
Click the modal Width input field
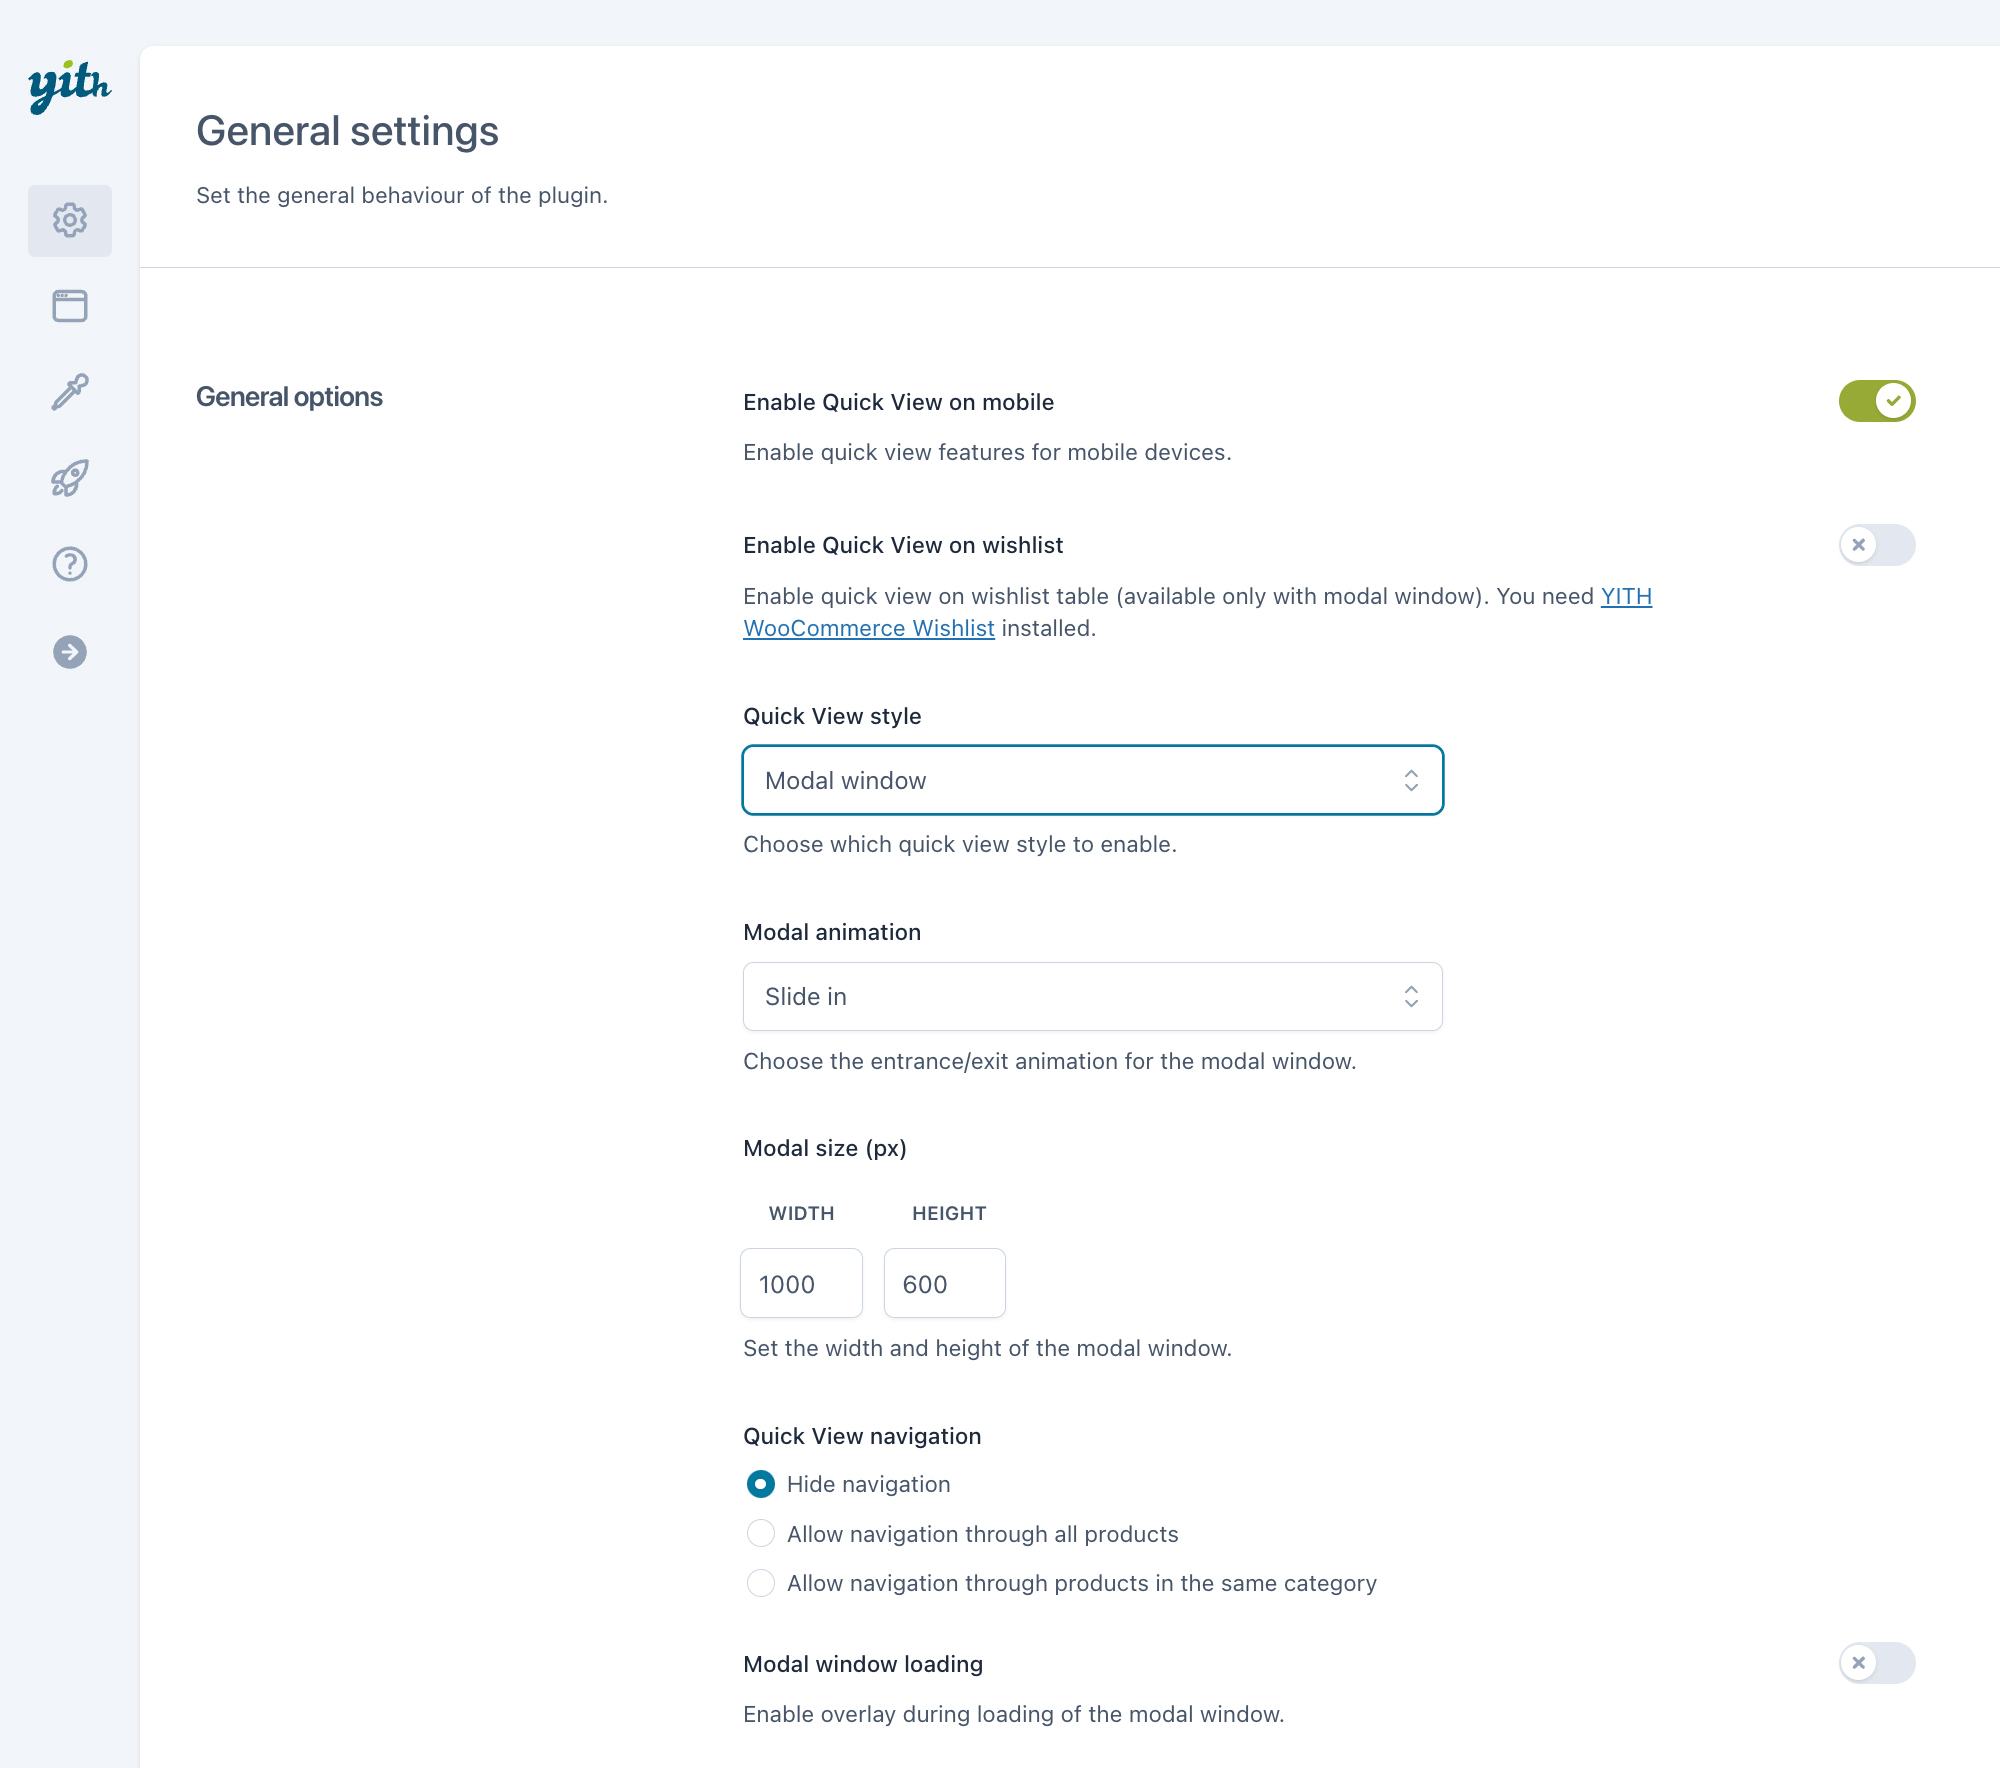(801, 1283)
